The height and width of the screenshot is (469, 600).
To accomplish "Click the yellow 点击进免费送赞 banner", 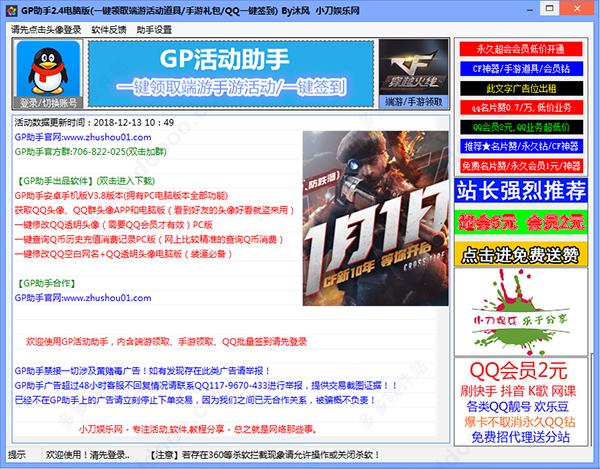I will (521, 254).
